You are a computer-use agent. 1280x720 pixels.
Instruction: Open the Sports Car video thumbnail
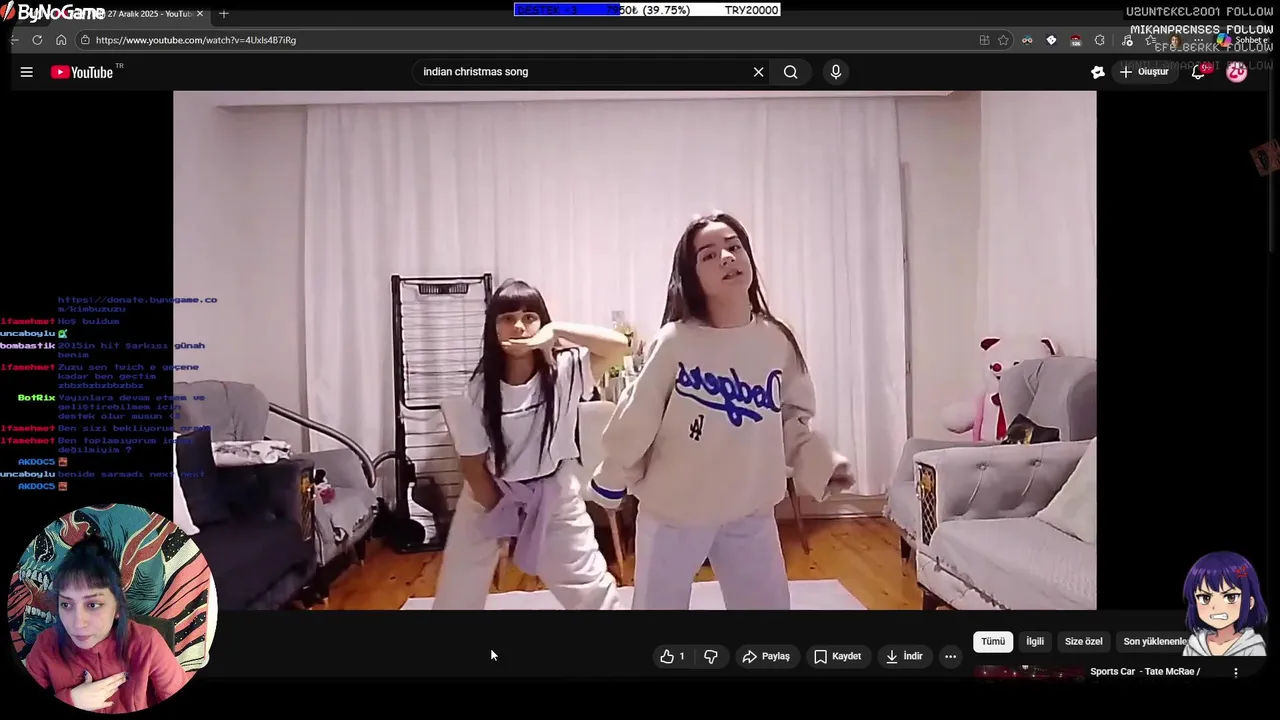[x=1030, y=672]
